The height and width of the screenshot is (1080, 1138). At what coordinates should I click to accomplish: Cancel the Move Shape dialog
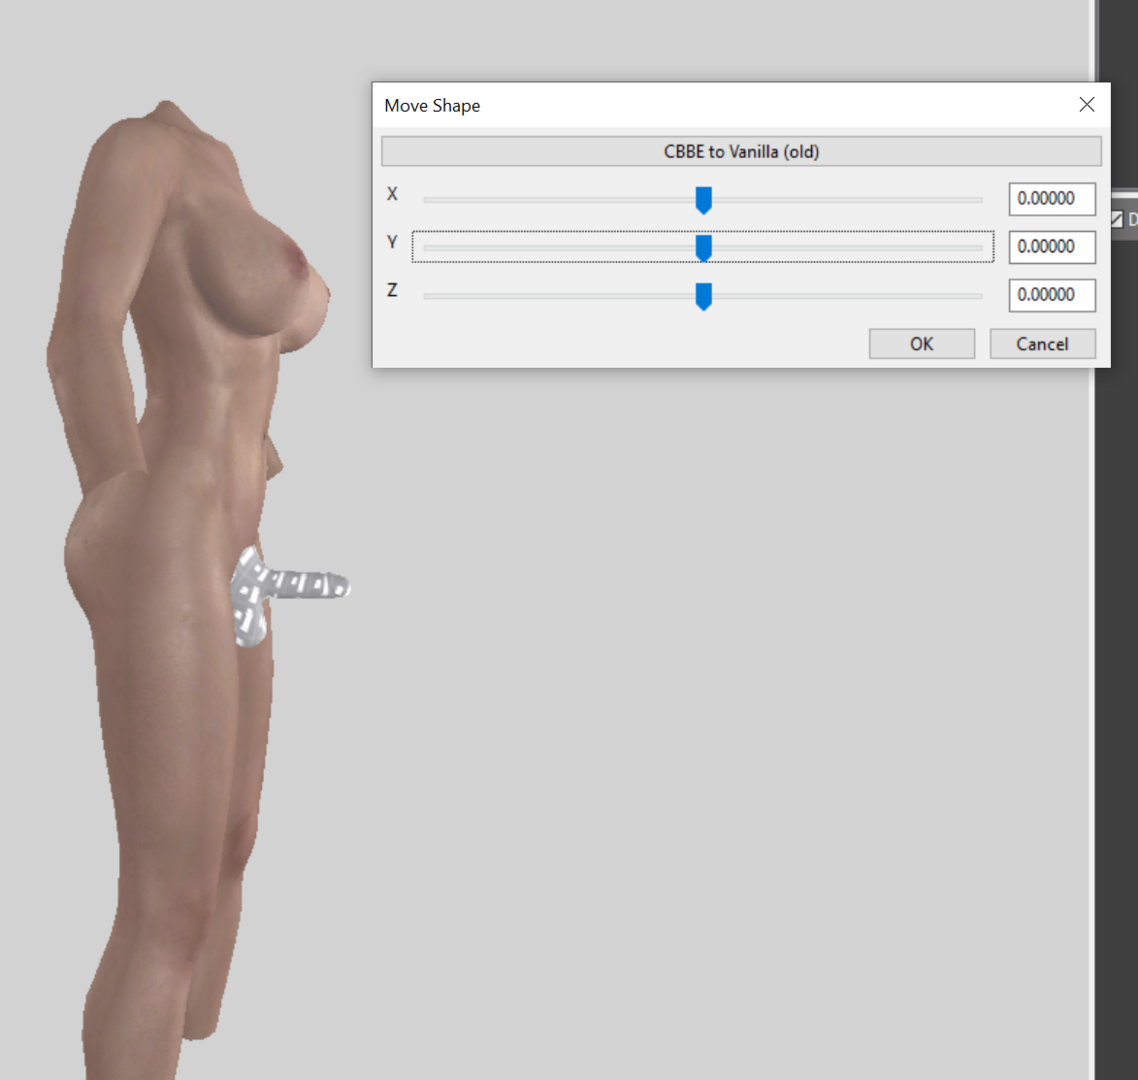click(x=1042, y=344)
